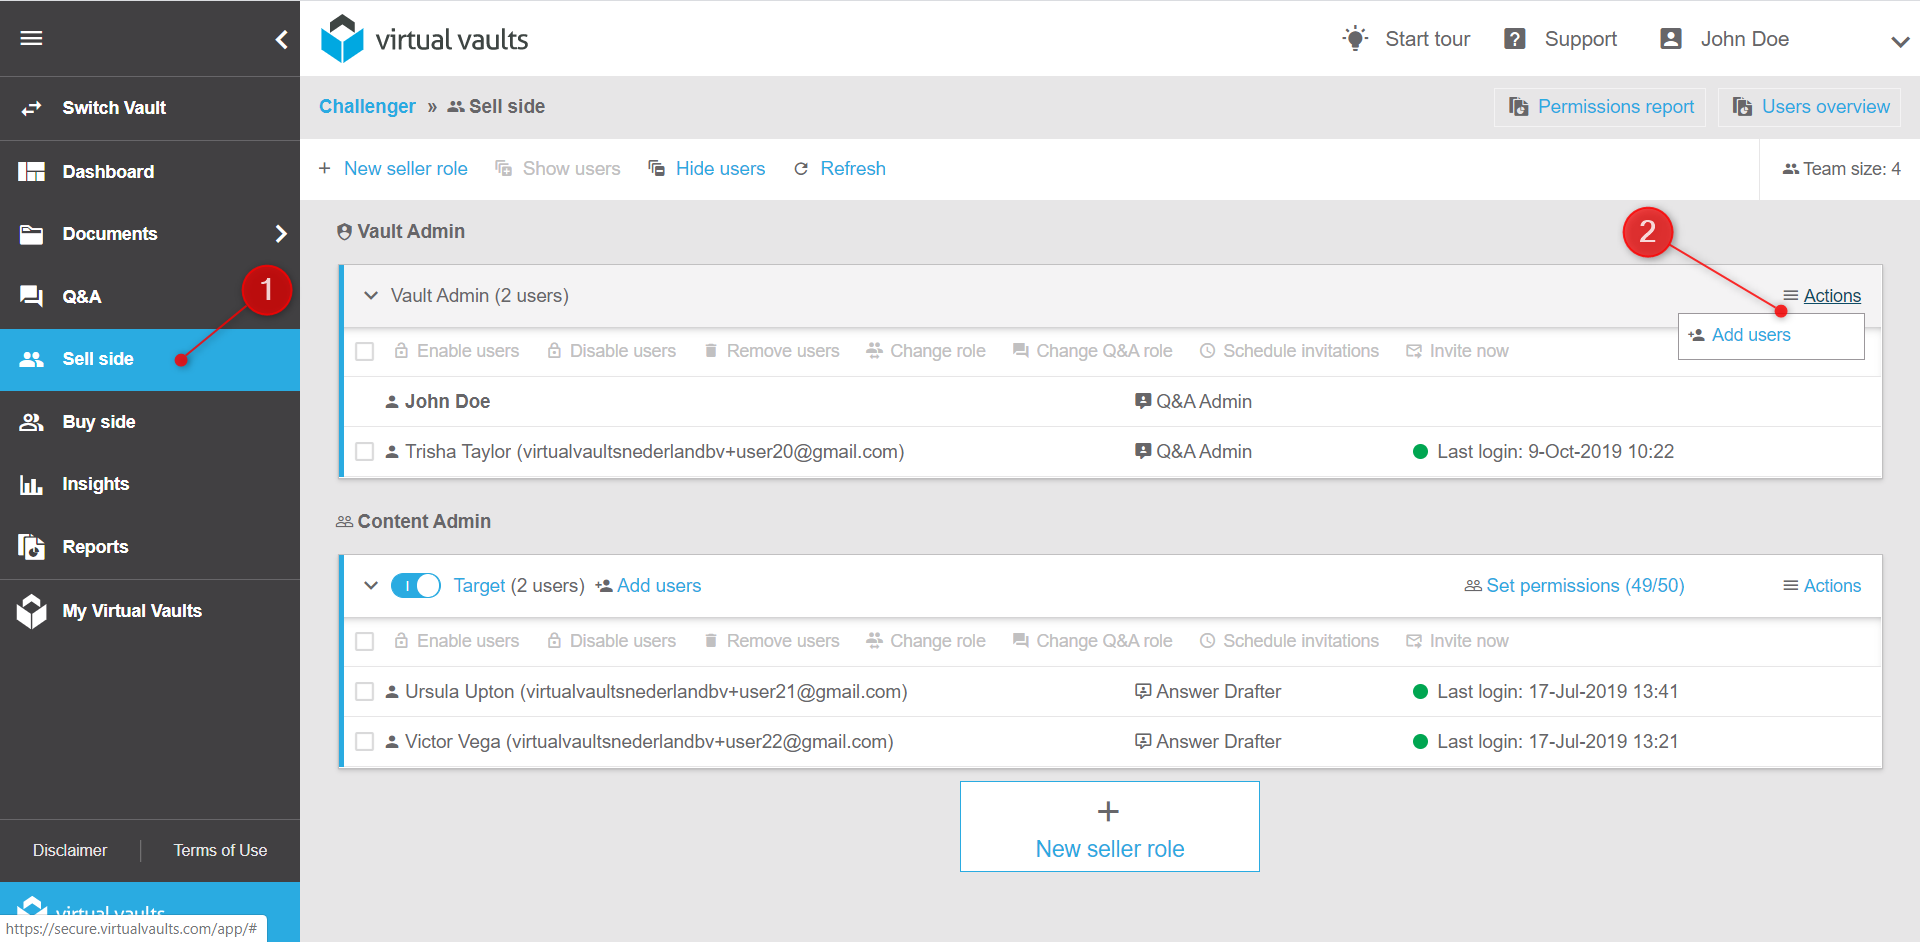Collapse the Target role user list
This screenshot has height=942, width=1920.
371,585
